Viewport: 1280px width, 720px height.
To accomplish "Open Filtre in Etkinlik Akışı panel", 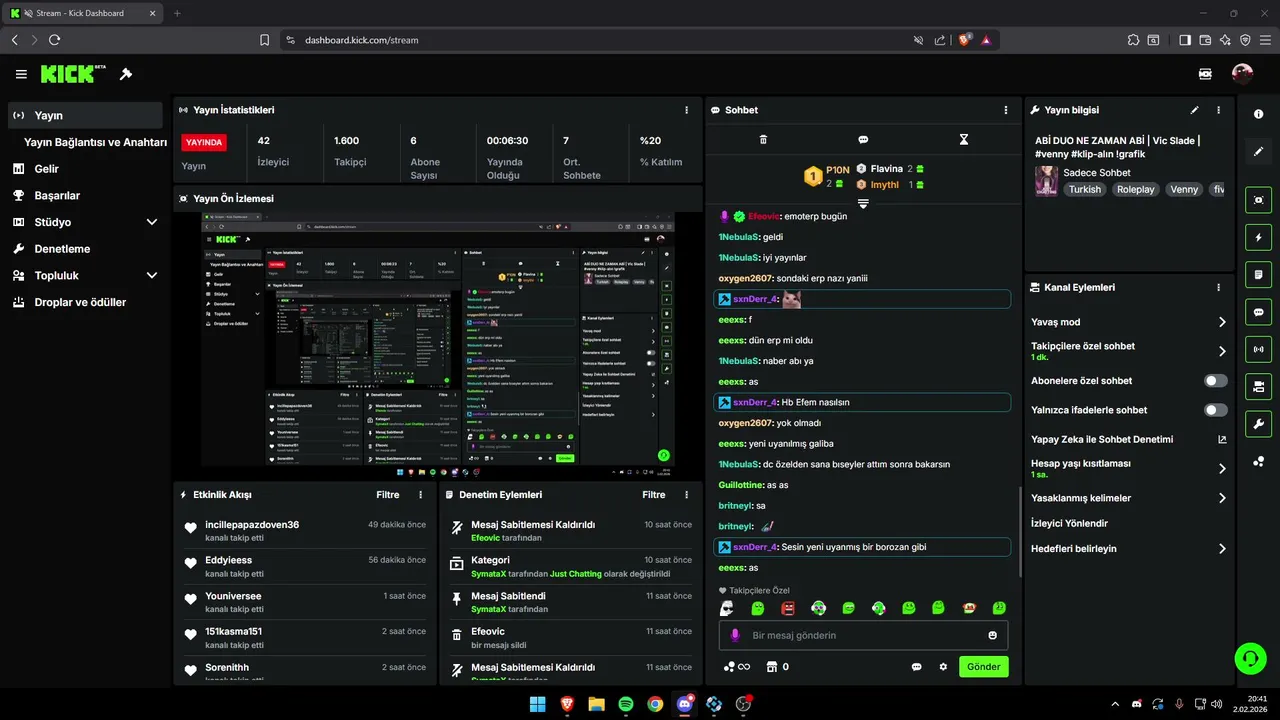I will 388,495.
